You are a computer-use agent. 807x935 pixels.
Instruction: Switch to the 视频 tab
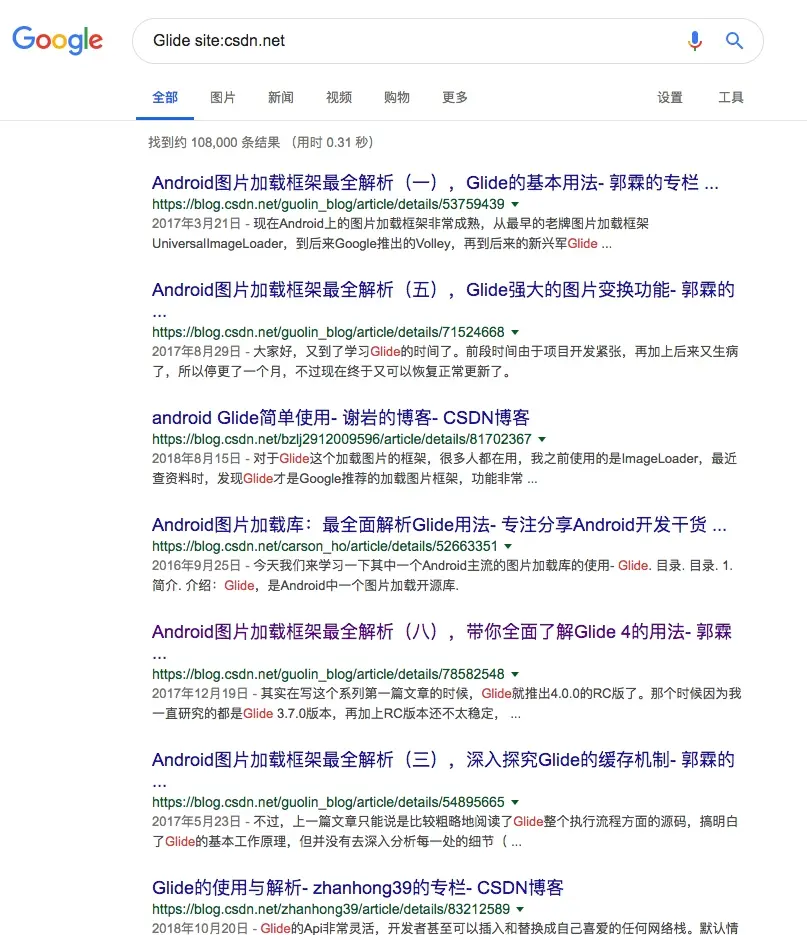339,97
